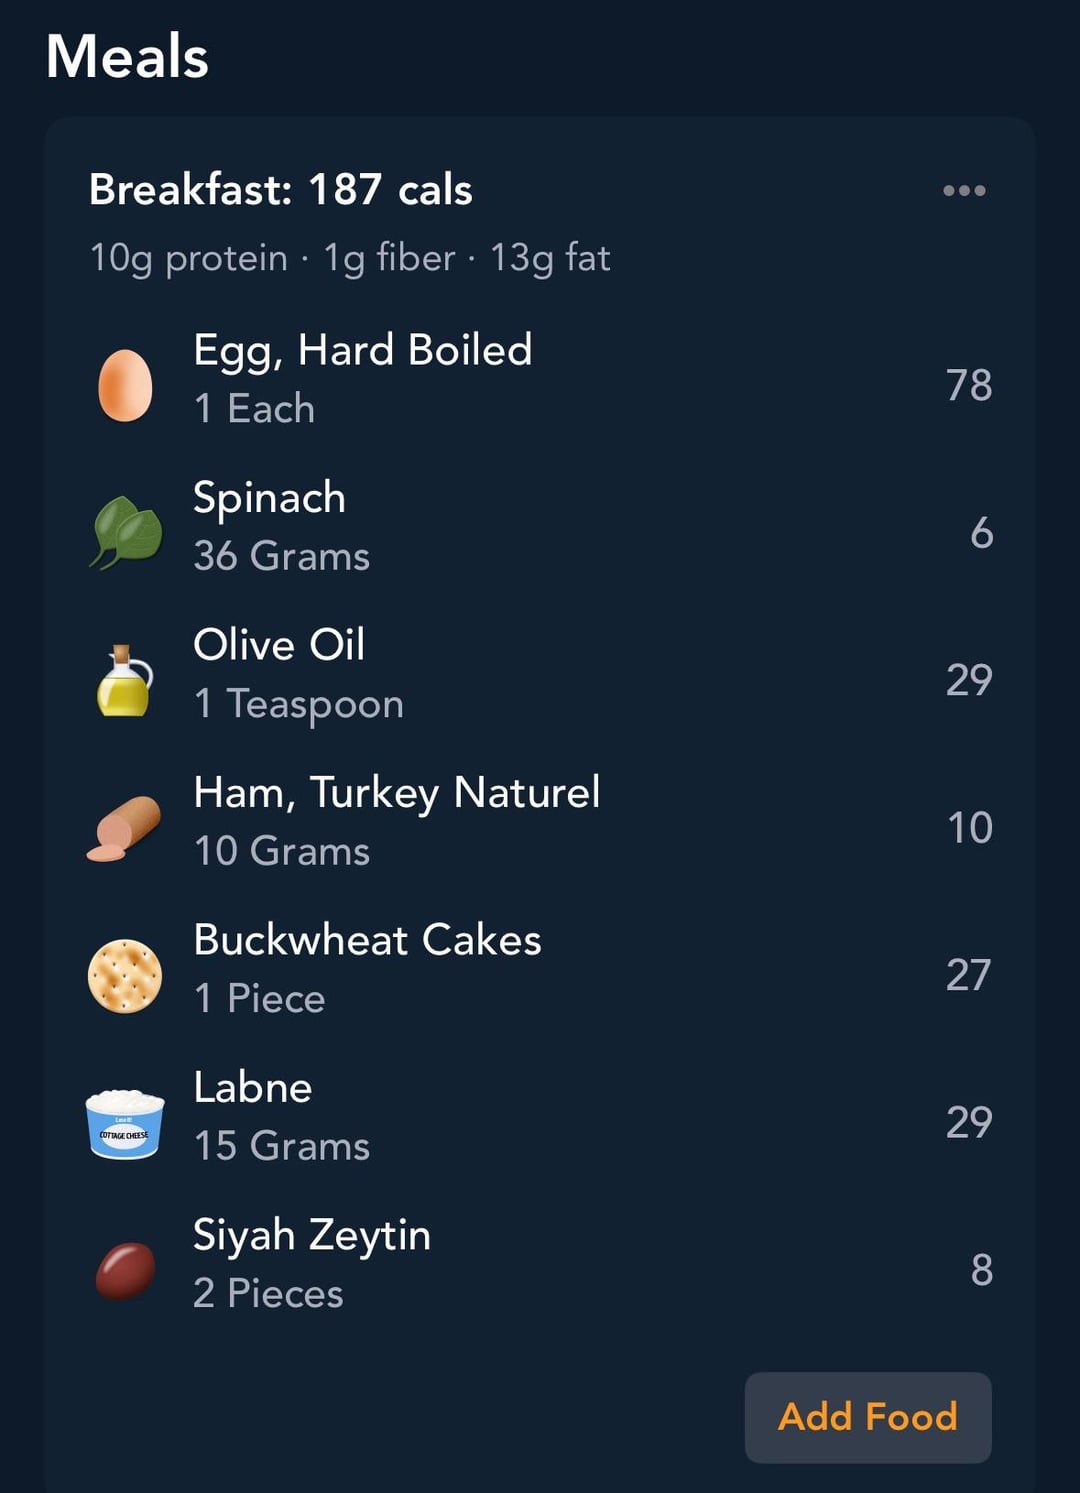Tap the buckwheat cake cracker icon
This screenshot has height=1493, width=1080.
click(x=125, y=975)
